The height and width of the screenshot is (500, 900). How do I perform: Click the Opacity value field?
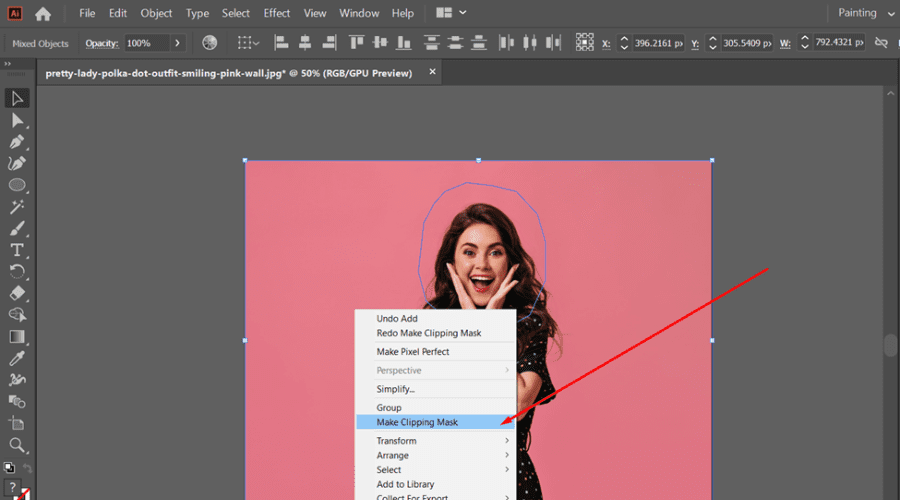pyautogui.click(x=146, y=43)
